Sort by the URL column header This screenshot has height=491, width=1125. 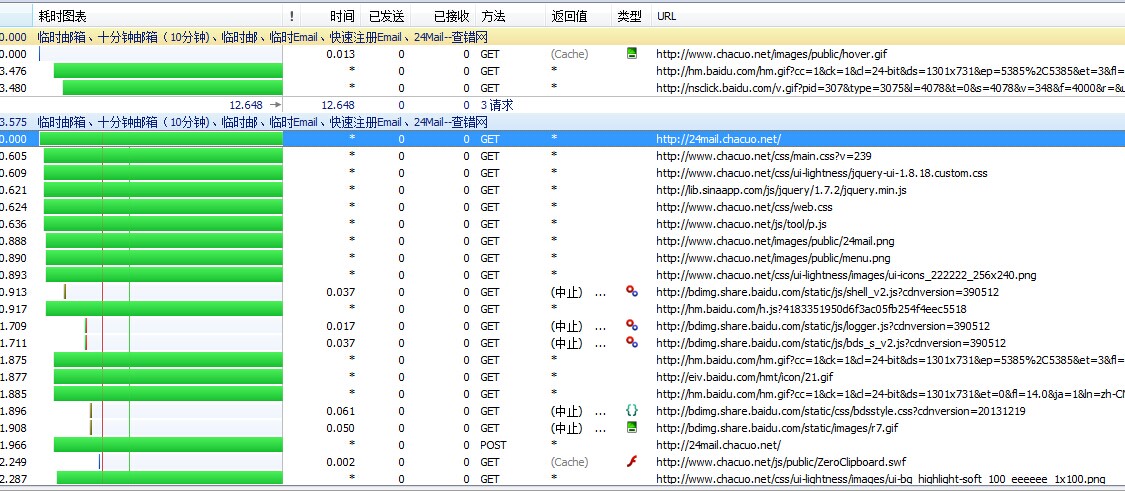(667, 17)
